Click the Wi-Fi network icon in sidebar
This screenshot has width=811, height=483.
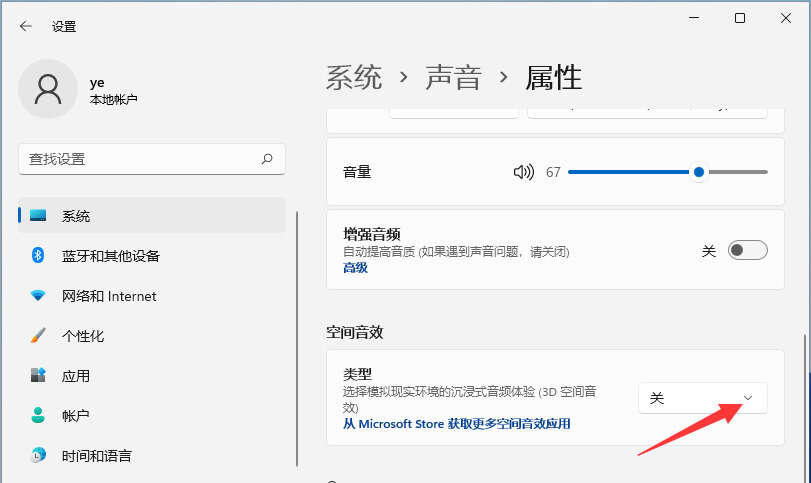click(38, 295)
